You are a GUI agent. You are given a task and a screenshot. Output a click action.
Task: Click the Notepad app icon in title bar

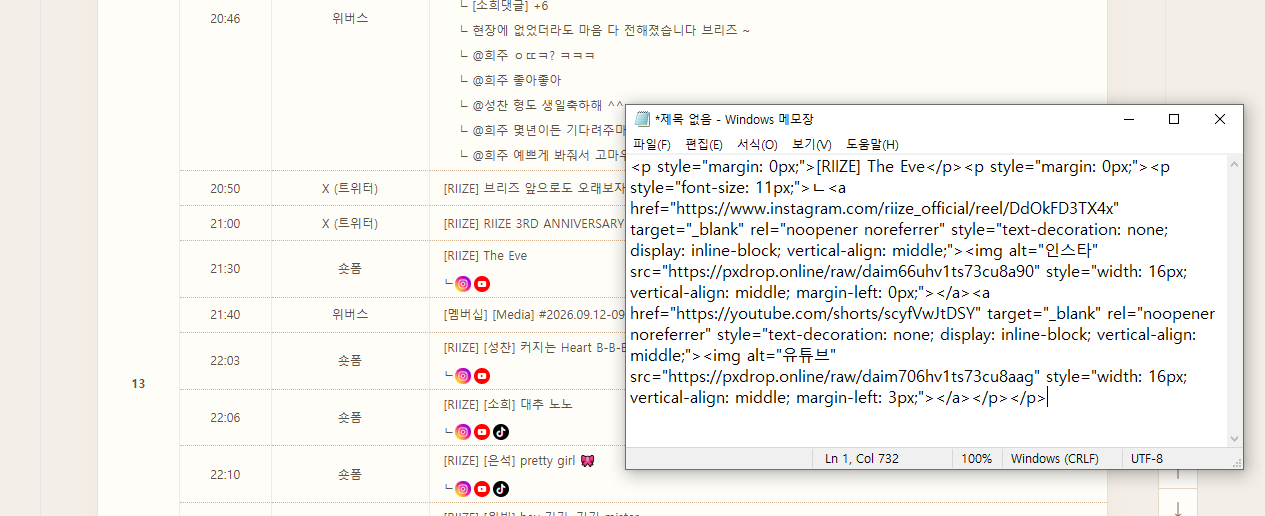(x=643, y=119)
